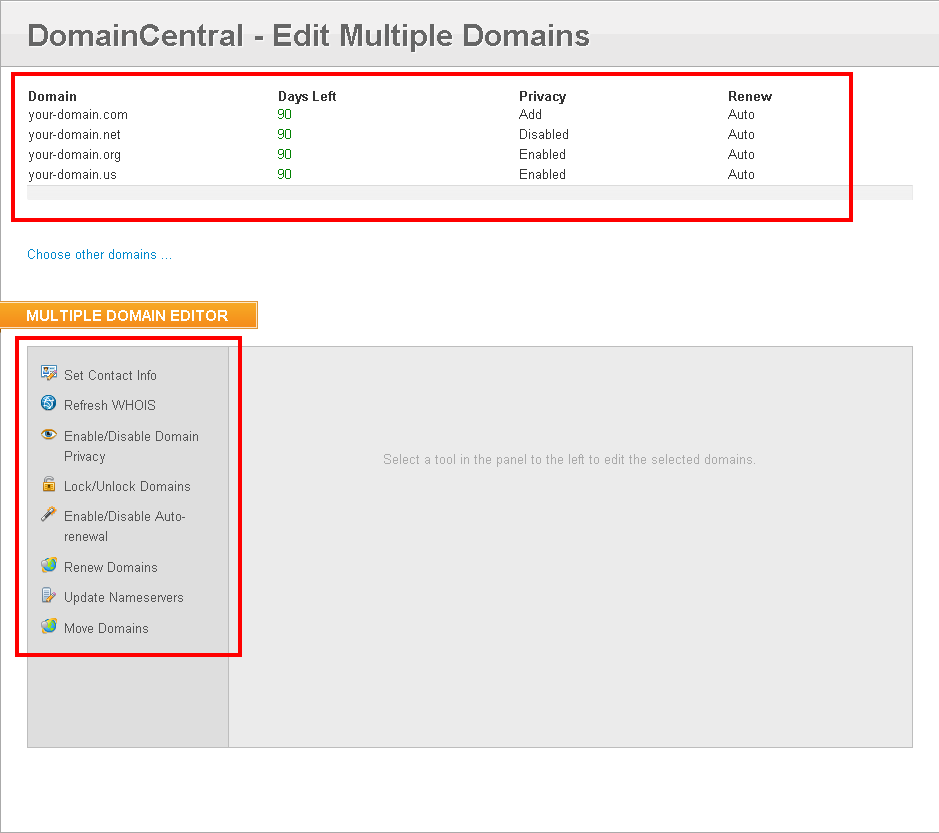The height and width of the screenshot is (833, 939).
Task: Select the your-domain.com row
Action: click(78, 114)
